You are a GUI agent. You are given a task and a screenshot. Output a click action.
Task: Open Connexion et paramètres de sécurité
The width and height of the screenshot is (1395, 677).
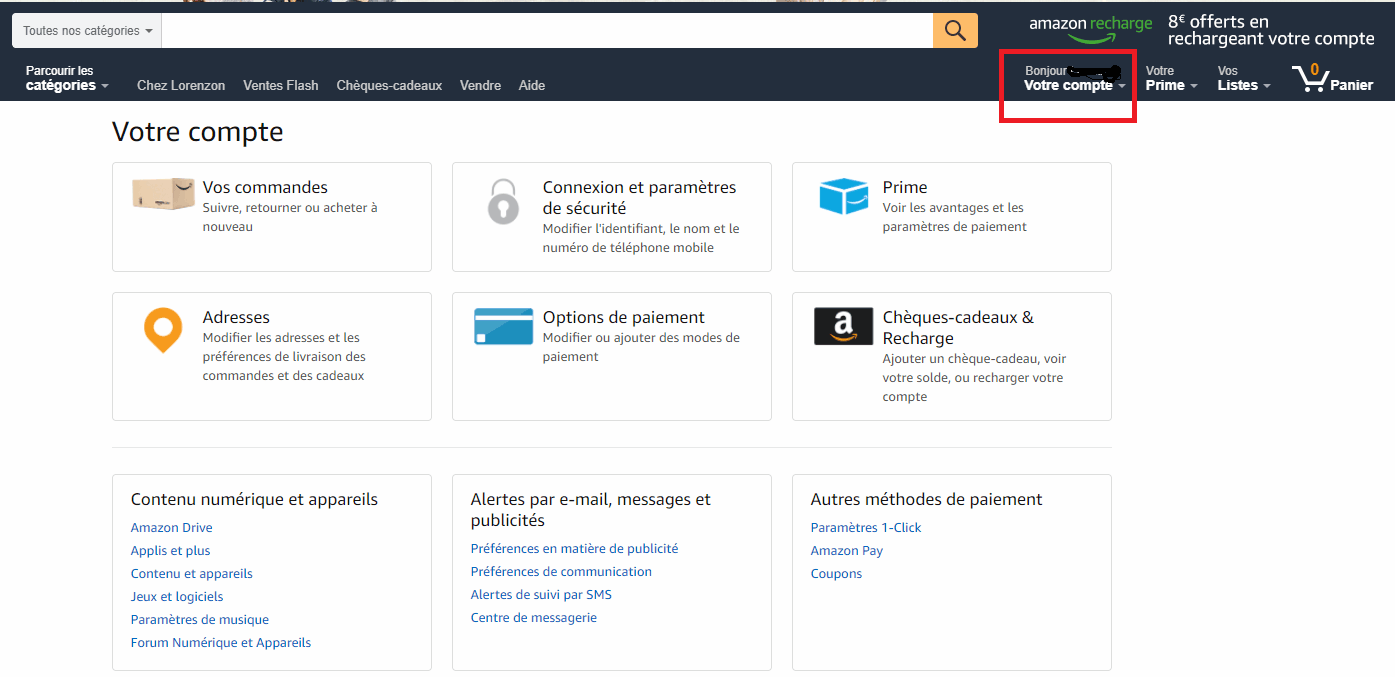[639, 198]
